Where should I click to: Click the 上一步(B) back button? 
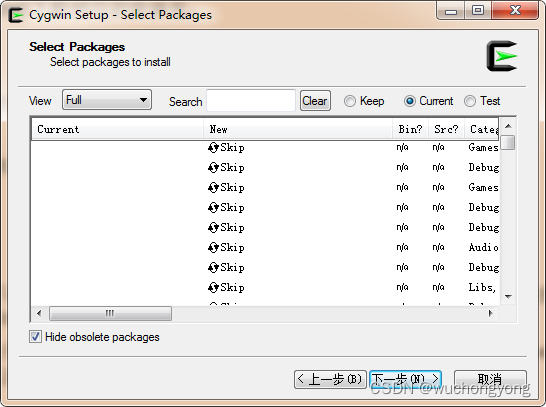point(330,379)
